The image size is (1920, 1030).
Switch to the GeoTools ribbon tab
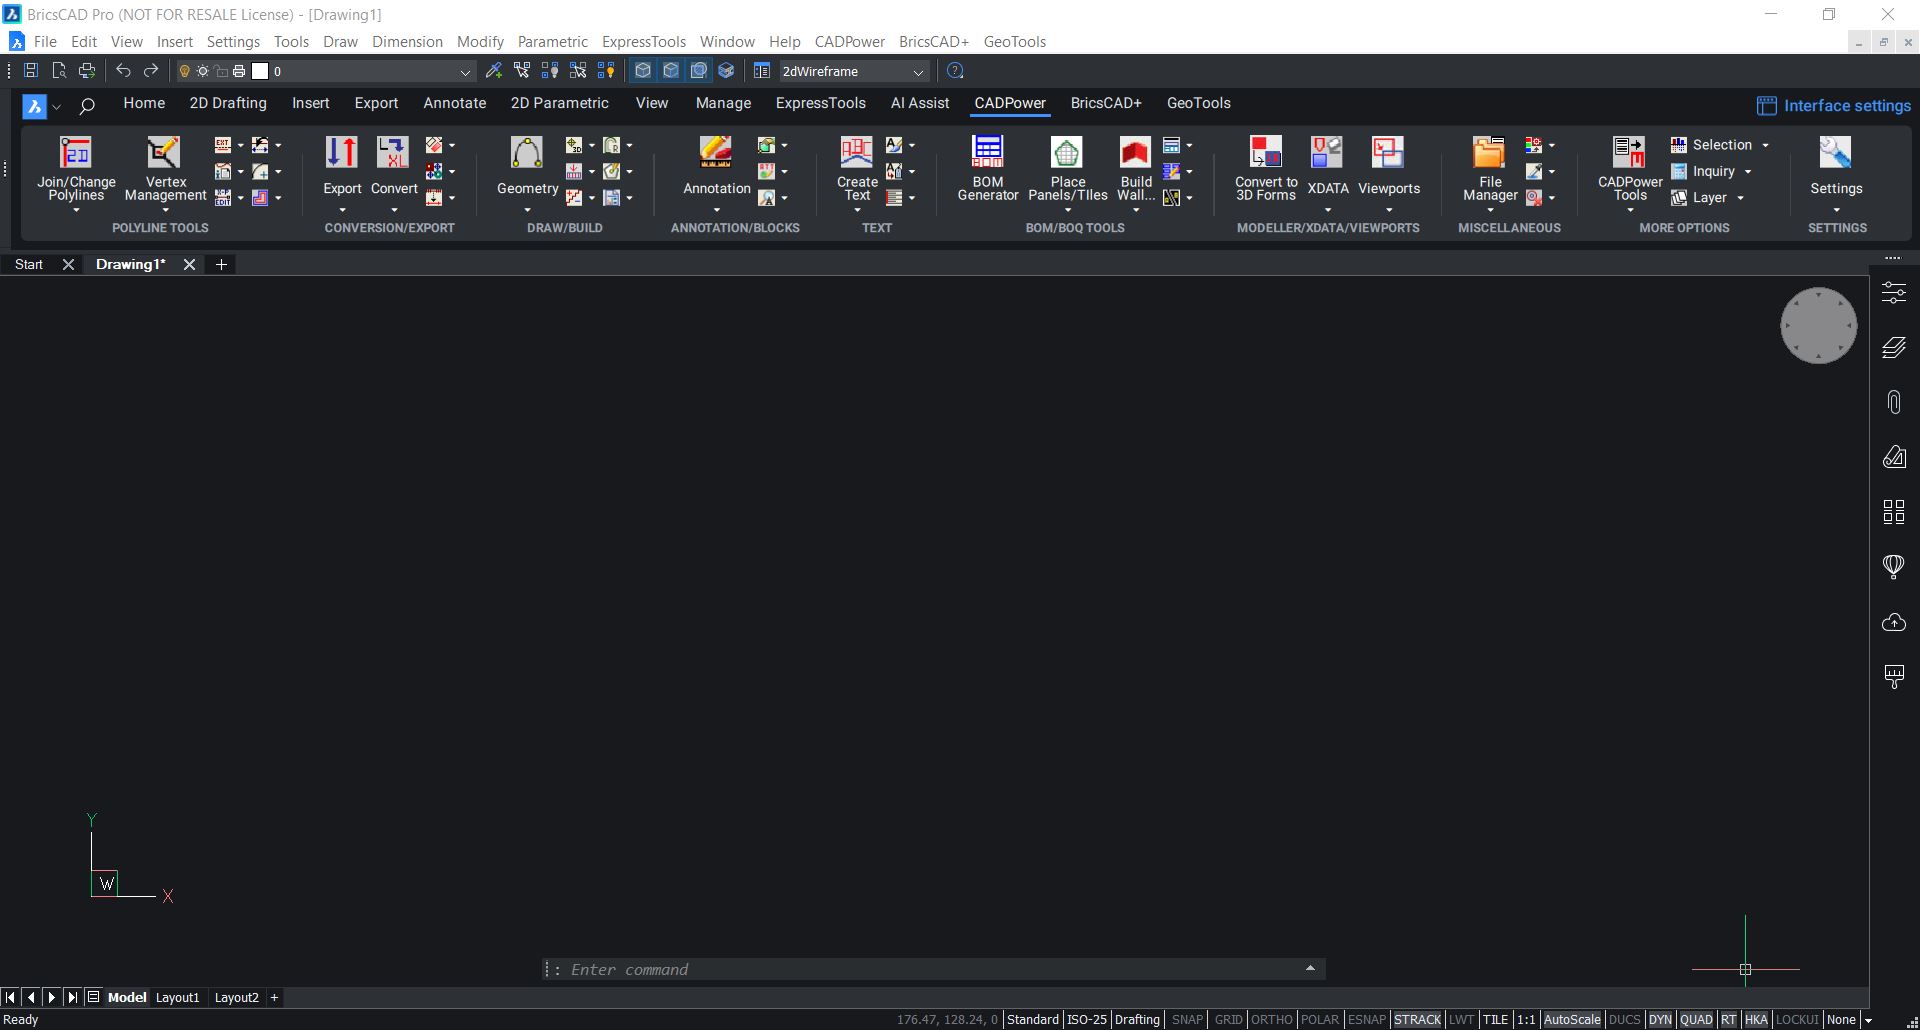(1198, 103)
